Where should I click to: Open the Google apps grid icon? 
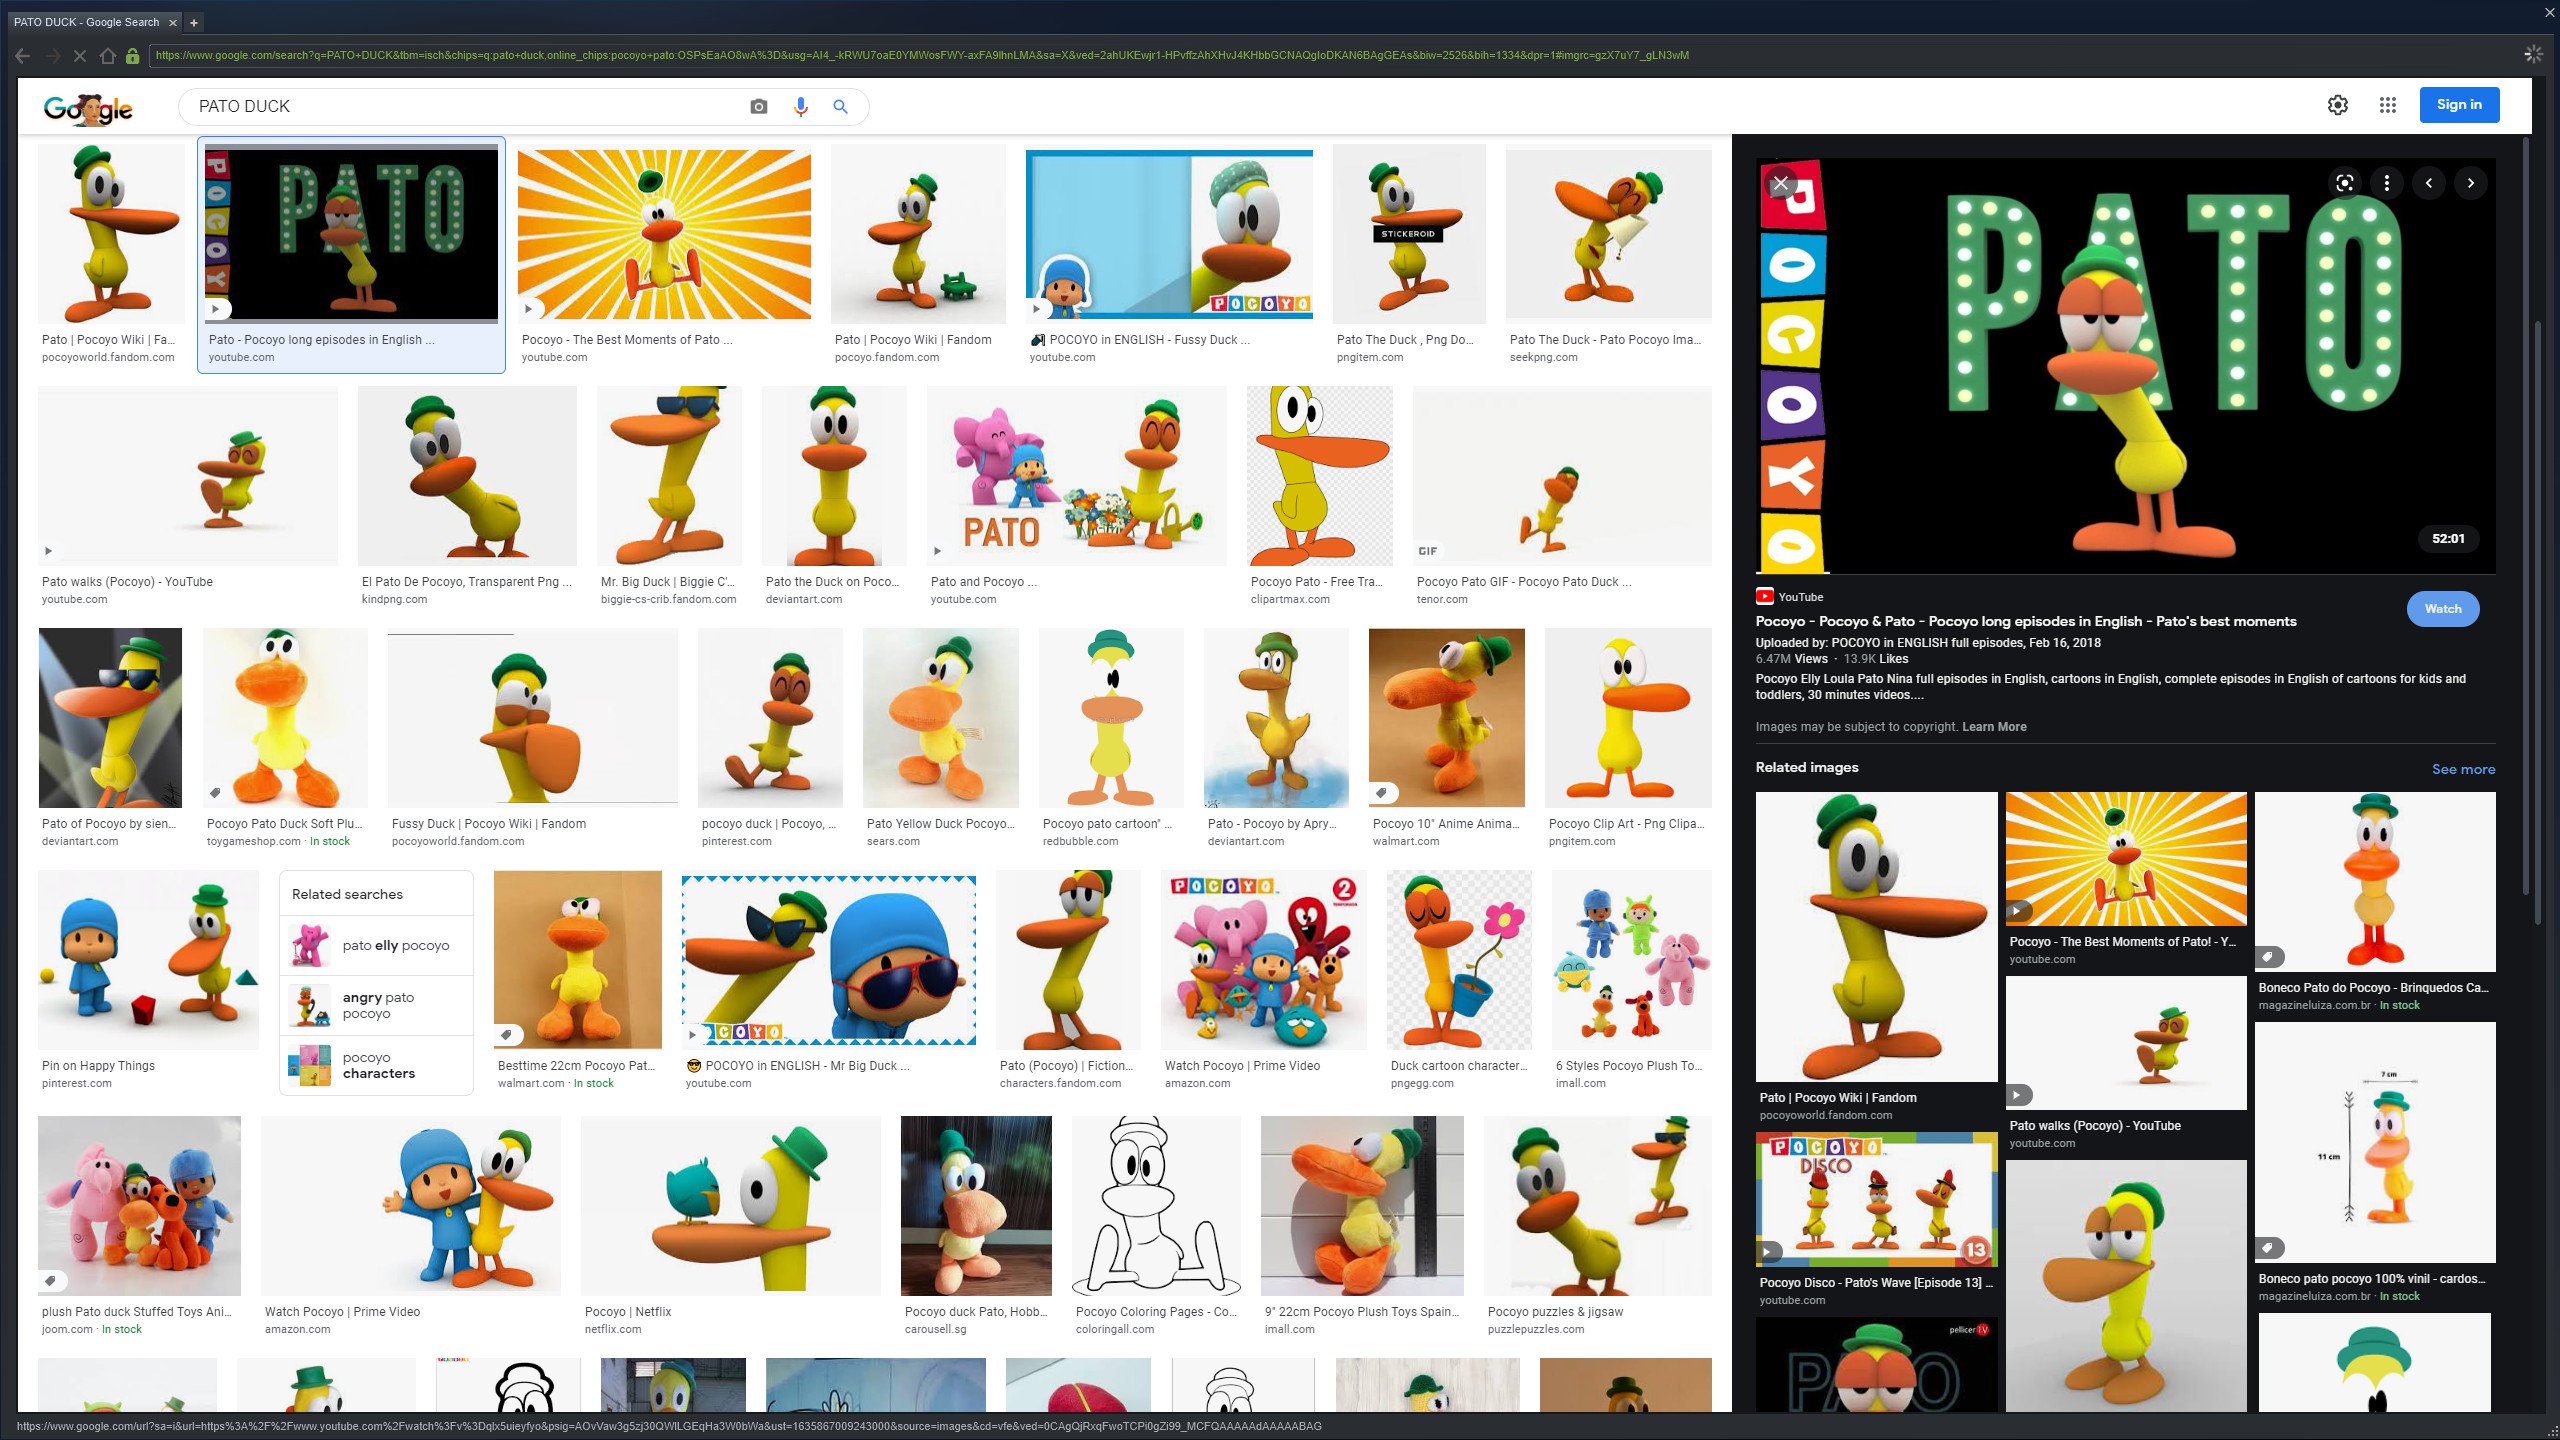[2387, 105]
